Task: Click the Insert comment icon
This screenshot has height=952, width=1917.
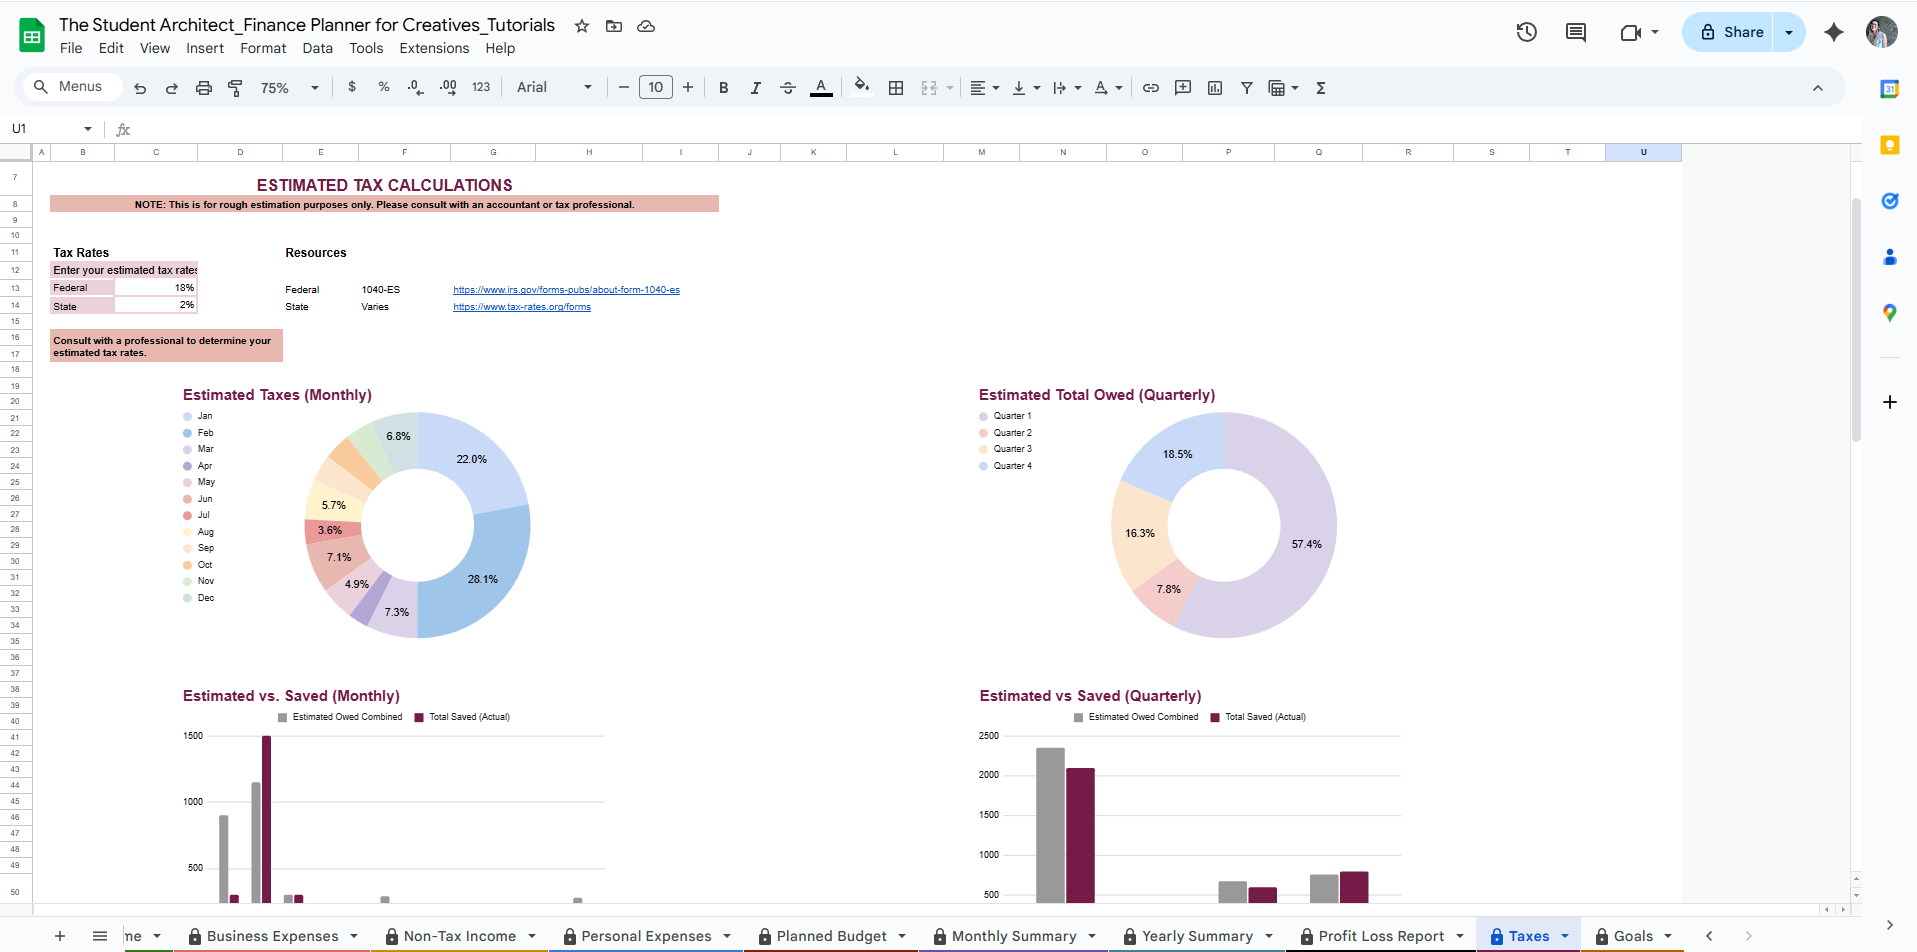Action: 1183,88
